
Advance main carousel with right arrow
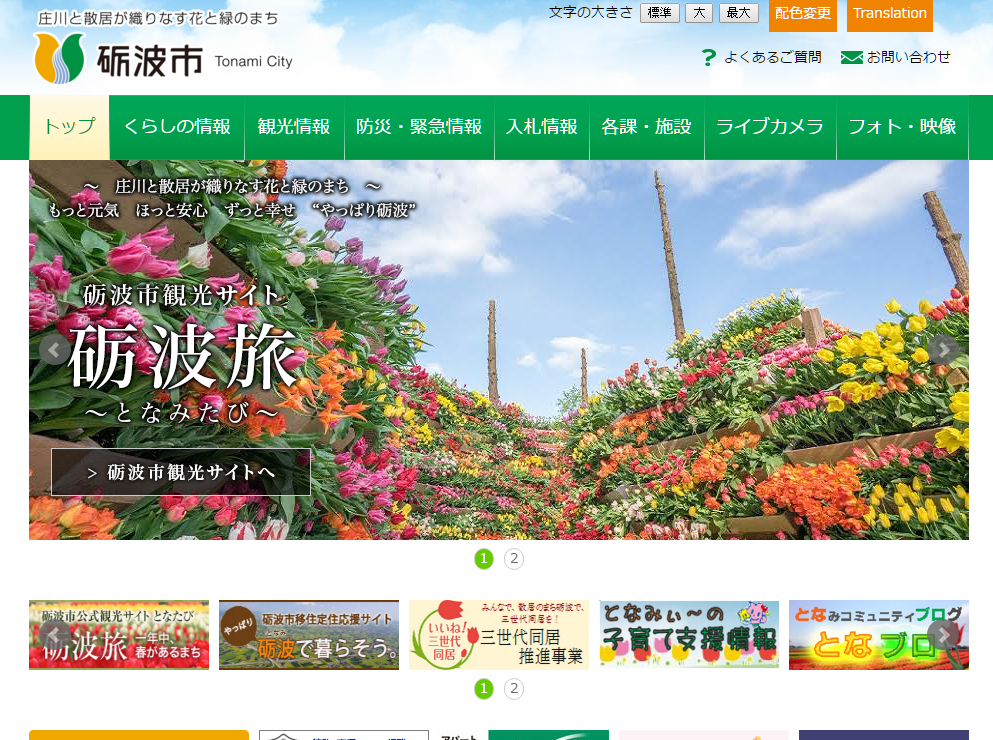[943, 349]
